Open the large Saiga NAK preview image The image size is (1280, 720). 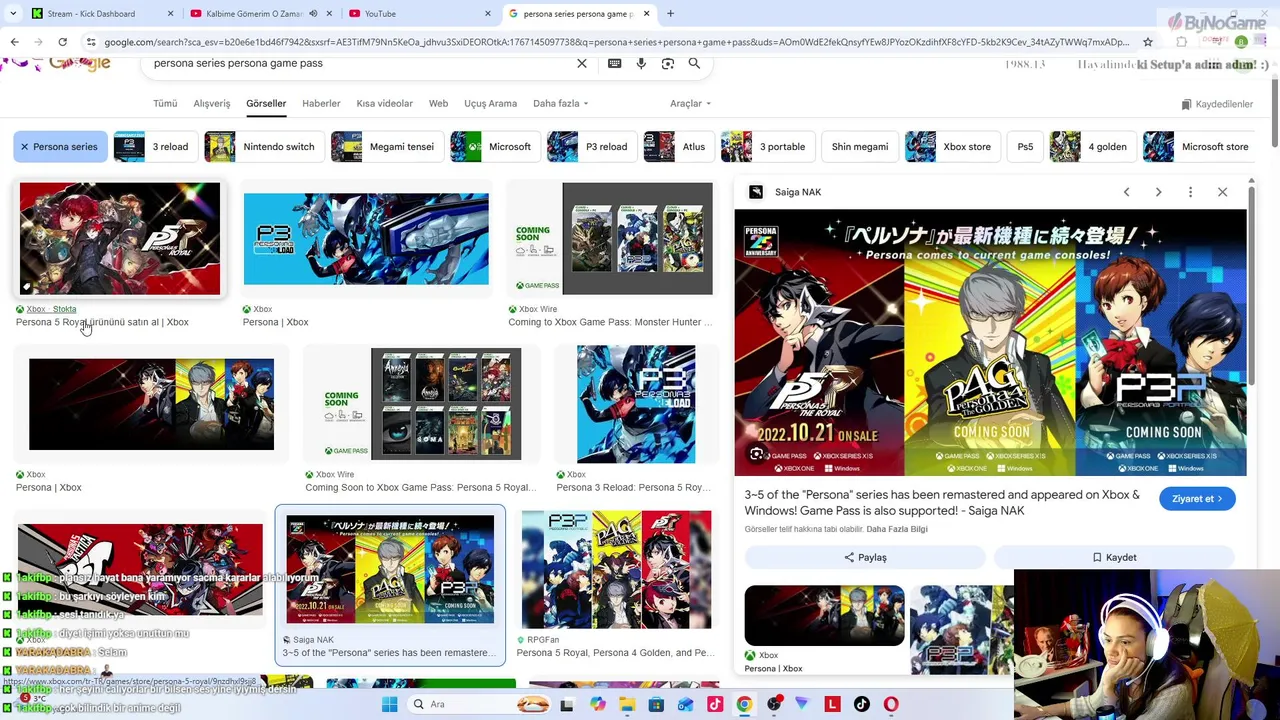991,343
